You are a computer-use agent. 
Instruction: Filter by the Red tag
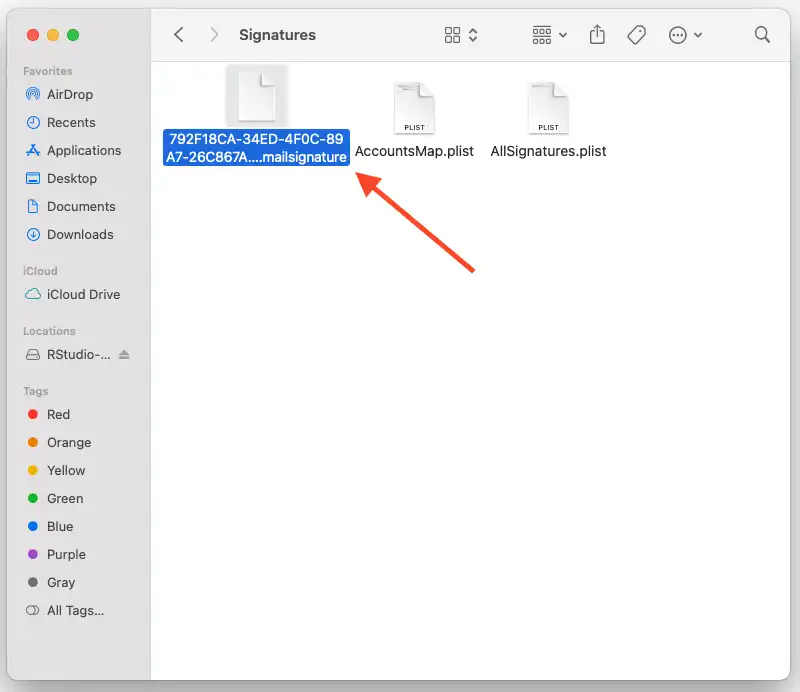point(58,414)
